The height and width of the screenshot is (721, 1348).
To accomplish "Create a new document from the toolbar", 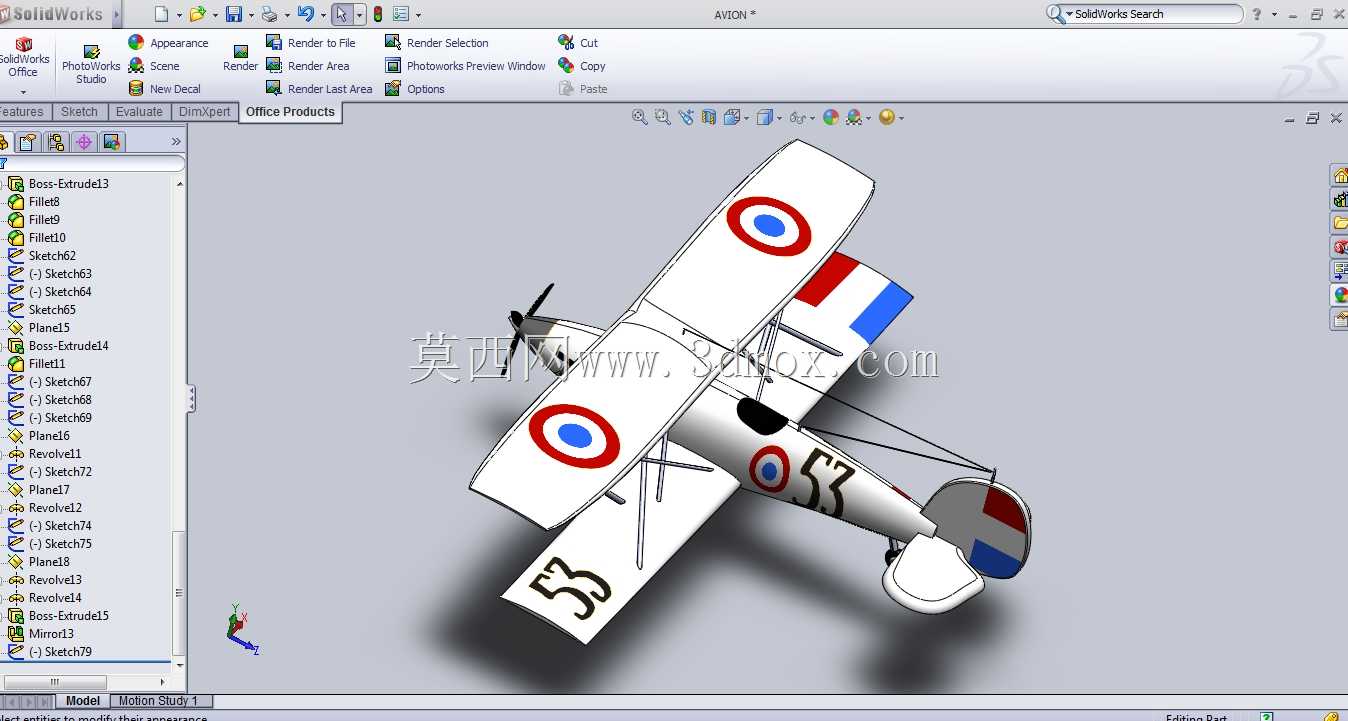I will pos(162,14).
